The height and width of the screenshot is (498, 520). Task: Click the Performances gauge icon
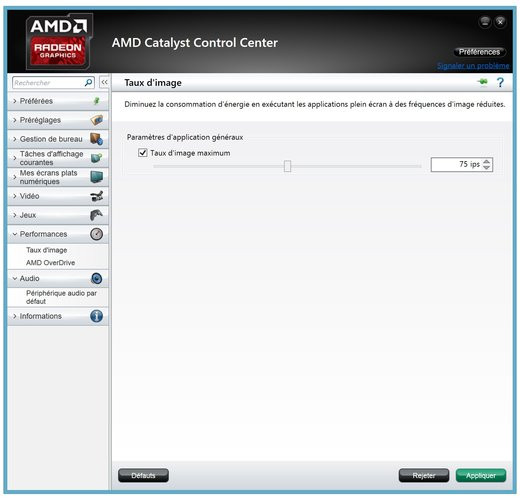coord(96,234)
